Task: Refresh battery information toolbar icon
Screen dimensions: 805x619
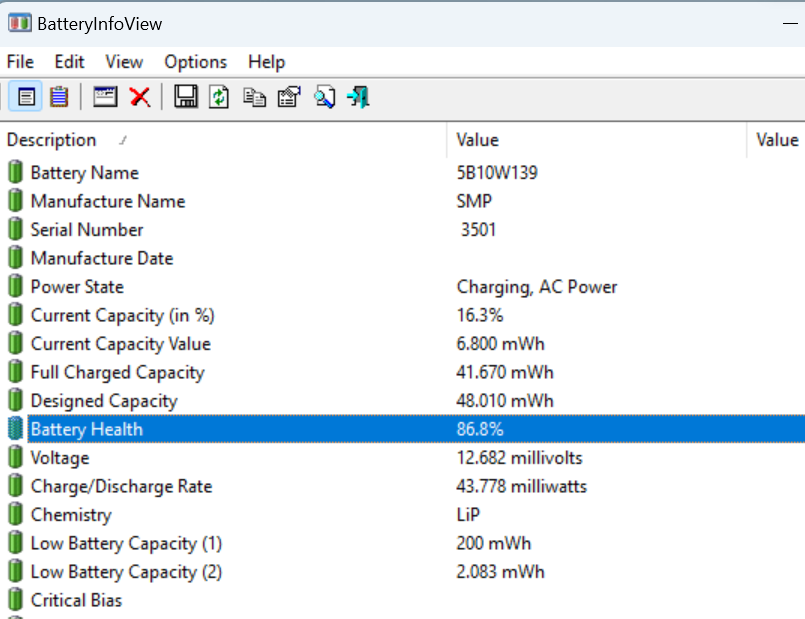Action: coord(219,96)
